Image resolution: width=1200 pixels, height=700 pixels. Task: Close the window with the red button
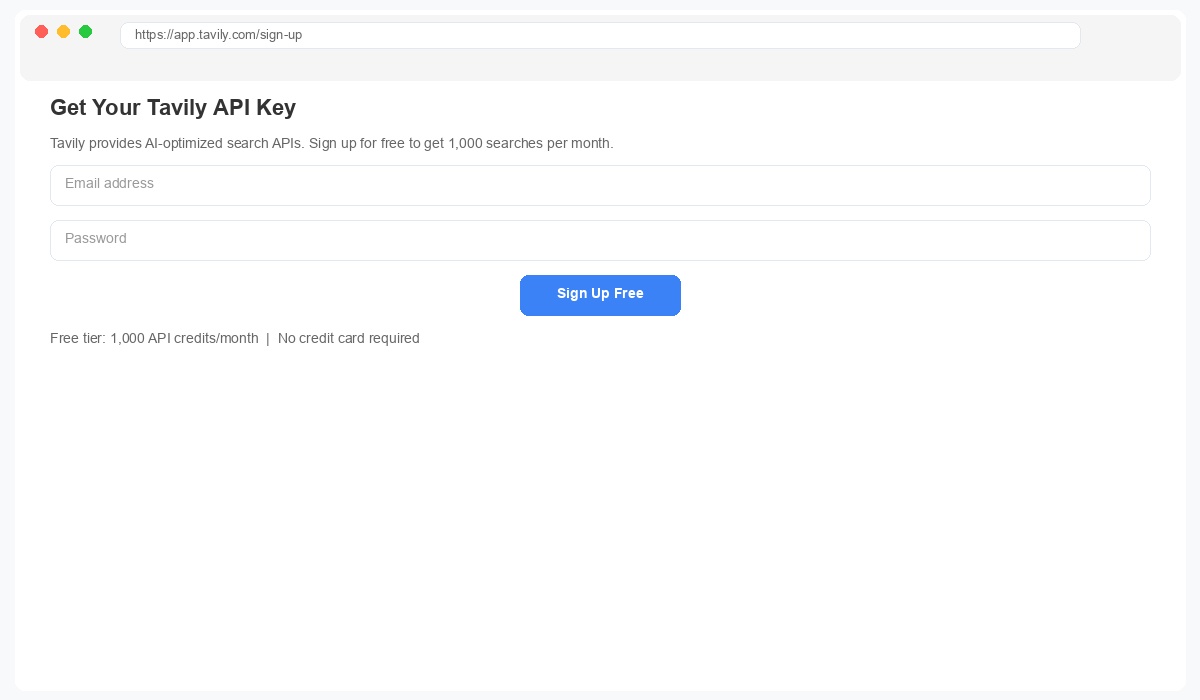(41, 32)
